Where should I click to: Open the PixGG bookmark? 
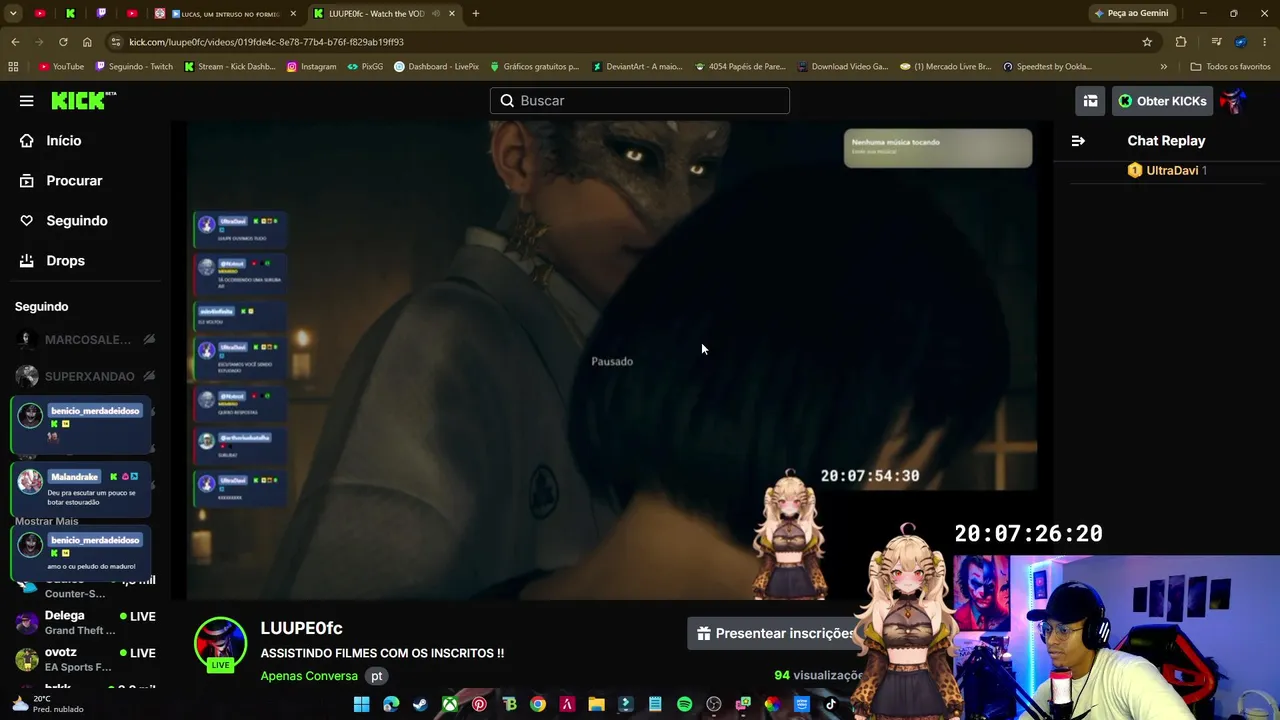(365, 67)
